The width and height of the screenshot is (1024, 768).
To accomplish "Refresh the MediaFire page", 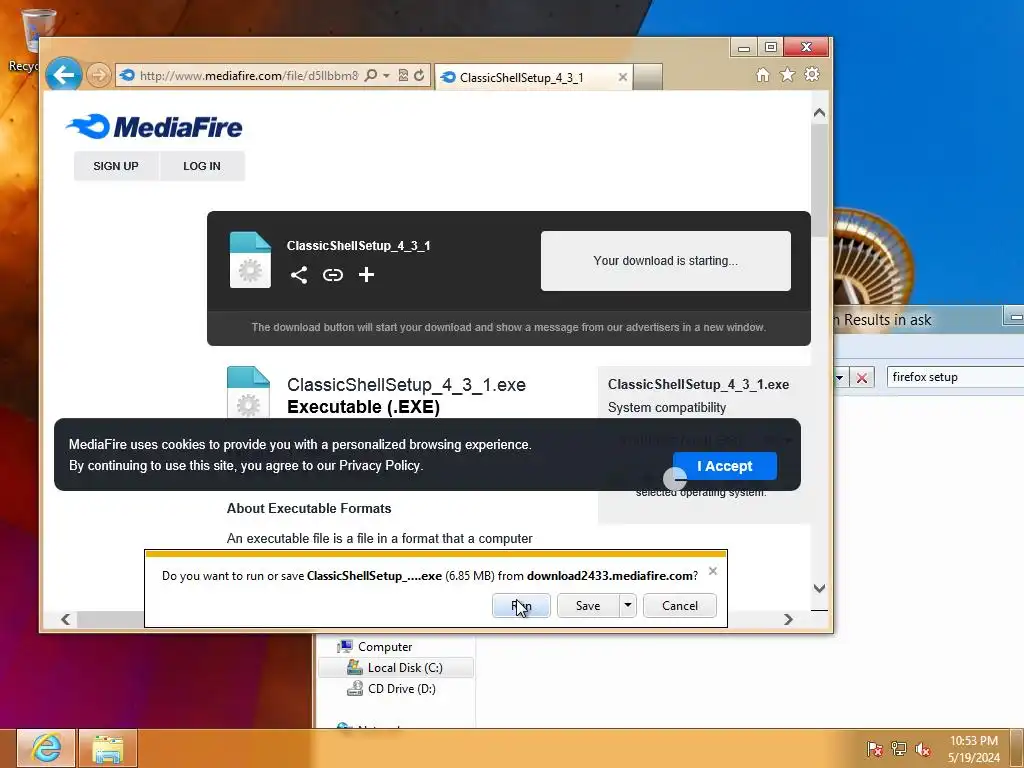I will coord(419,75).
